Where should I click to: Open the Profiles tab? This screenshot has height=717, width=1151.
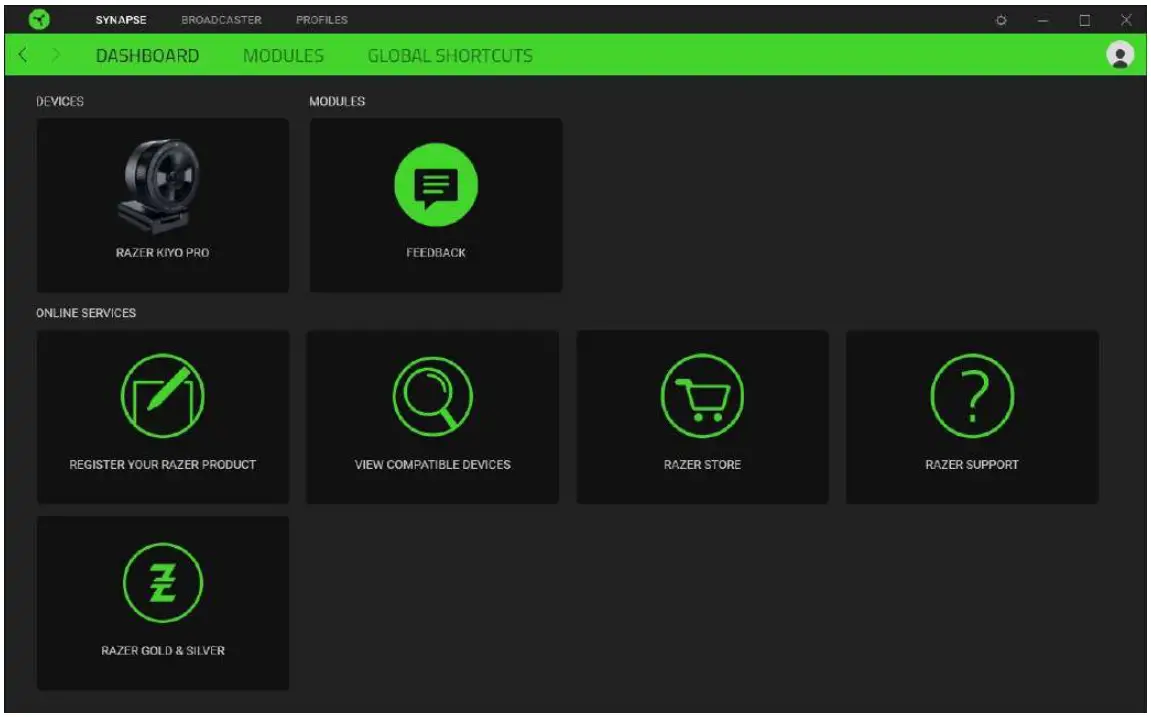coord(322,20)
